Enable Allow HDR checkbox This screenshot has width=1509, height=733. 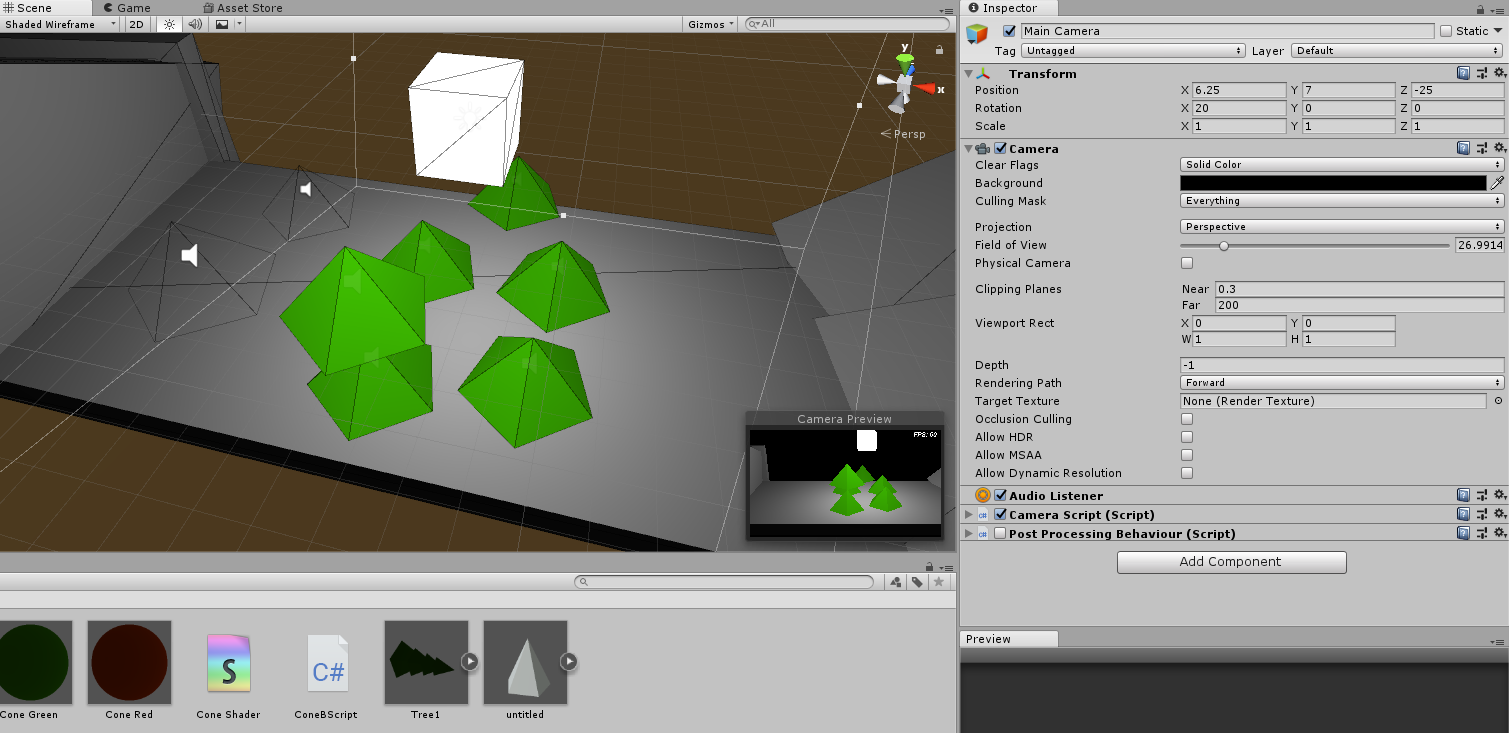click(1187, 437)
